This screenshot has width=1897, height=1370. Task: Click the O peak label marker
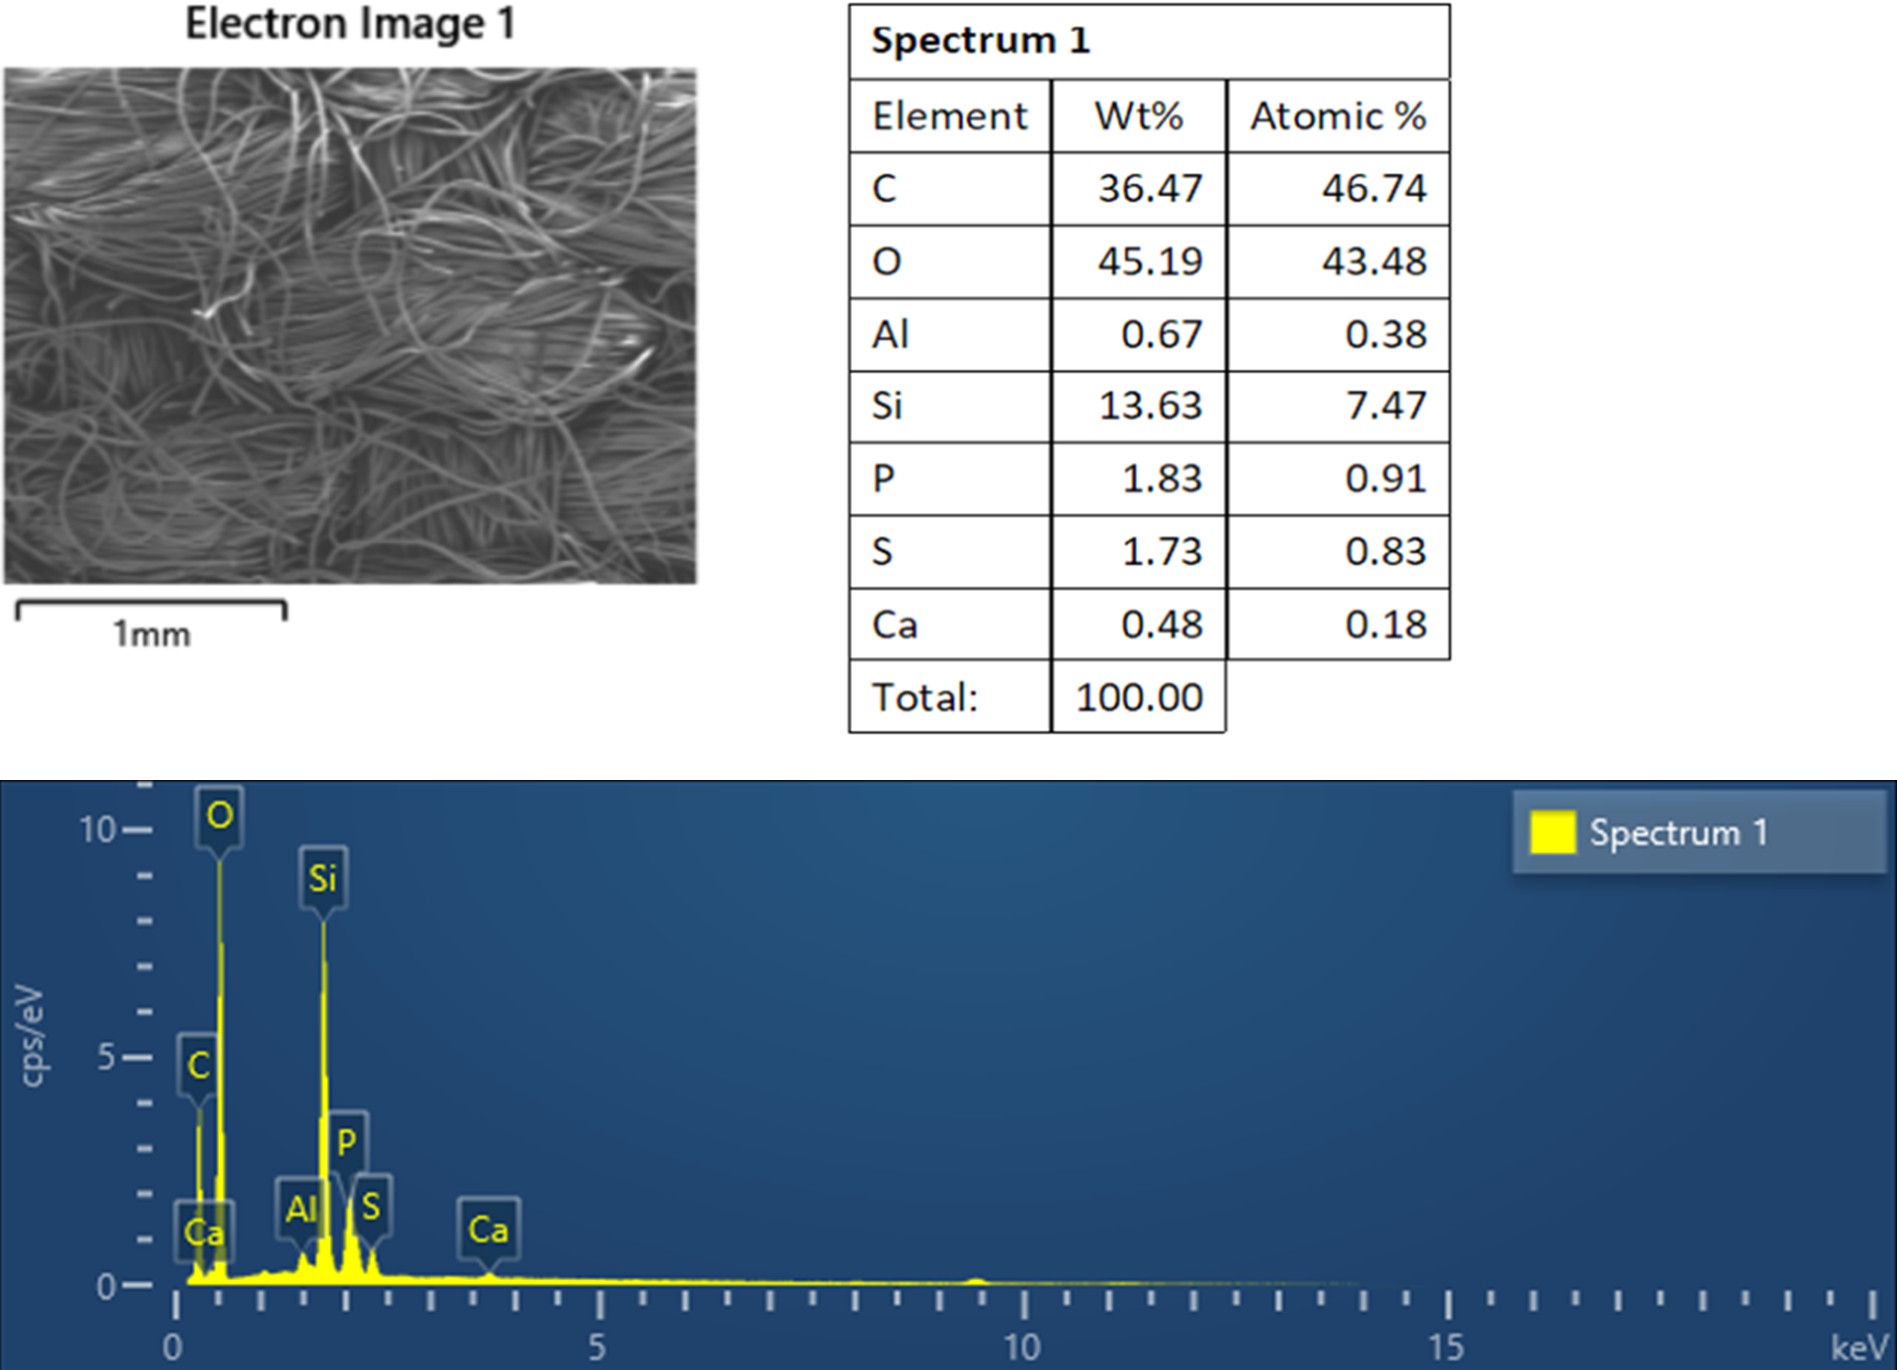pyautogui.click(x=219, y=816)
